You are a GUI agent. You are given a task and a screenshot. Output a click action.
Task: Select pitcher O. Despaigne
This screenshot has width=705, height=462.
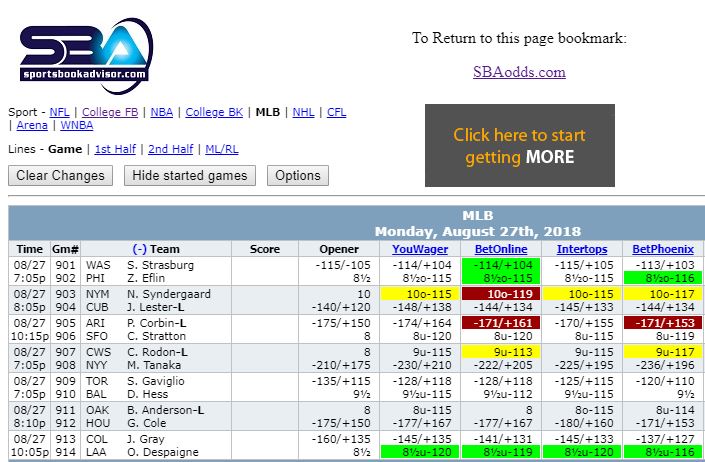click(163, 452)
